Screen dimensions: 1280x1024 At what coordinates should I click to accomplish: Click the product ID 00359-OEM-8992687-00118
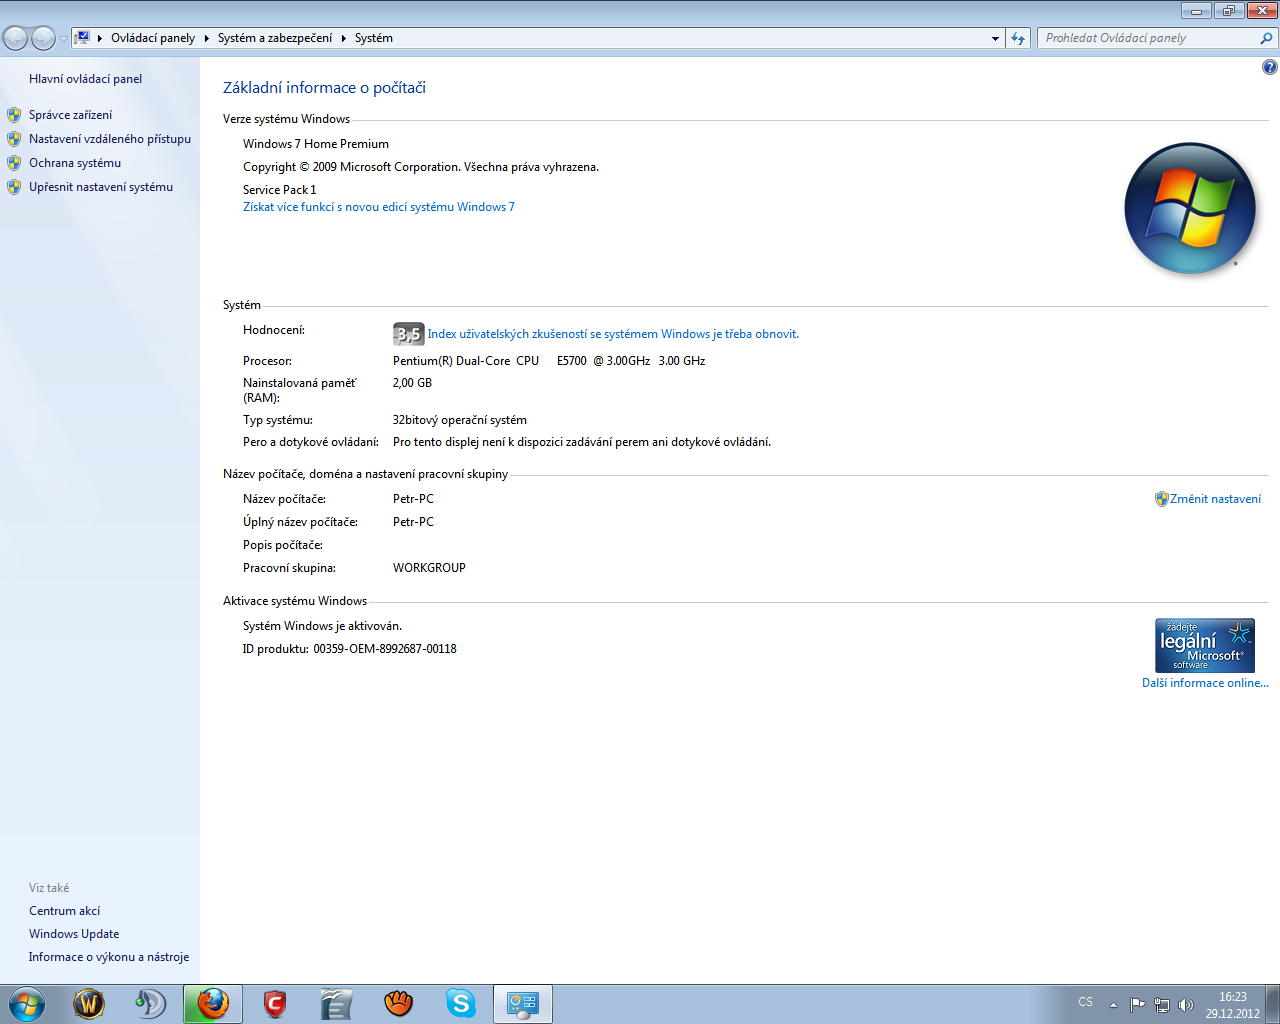[x=385, y=649]
